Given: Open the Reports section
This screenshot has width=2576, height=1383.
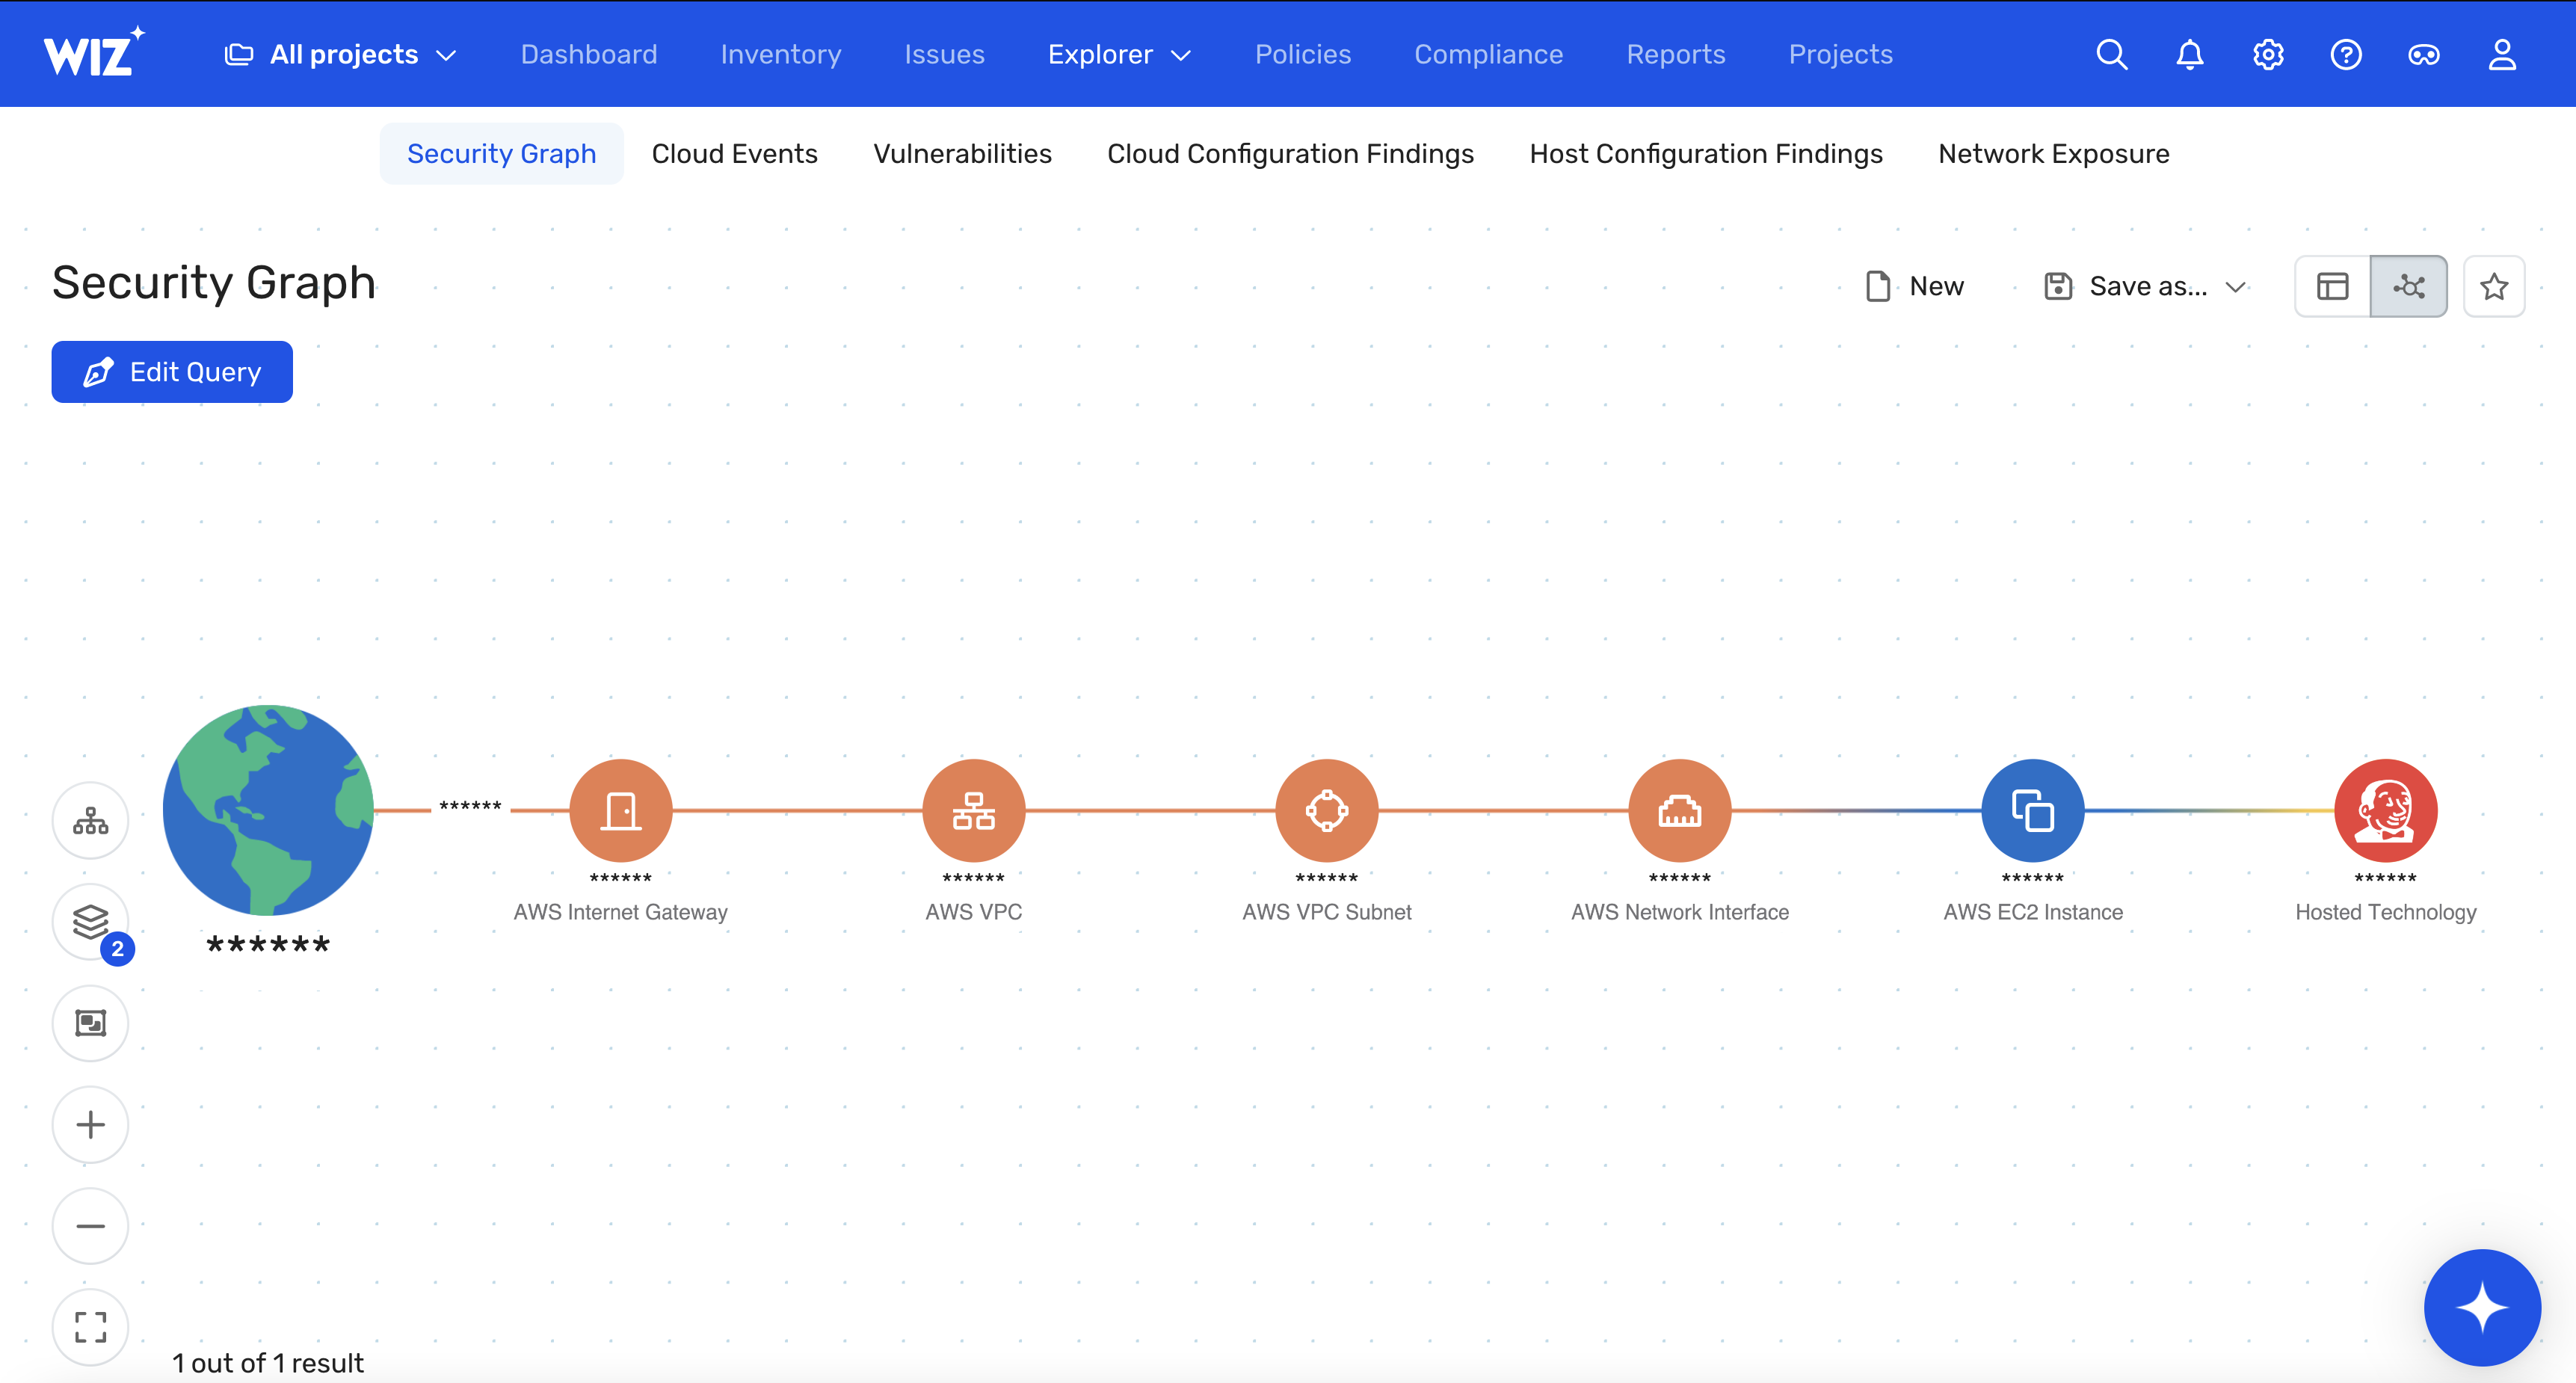Looking at the screenshot, I should (x=1675, y=54).
